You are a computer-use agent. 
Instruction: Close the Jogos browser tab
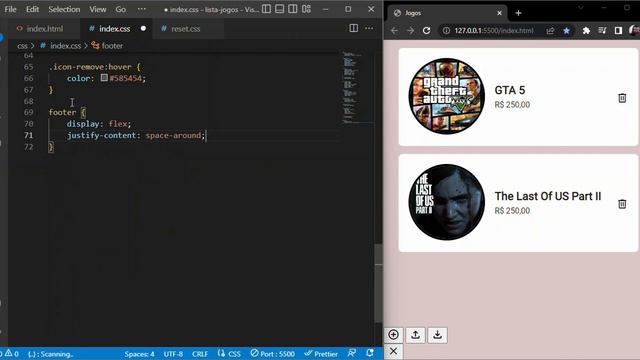499,13
